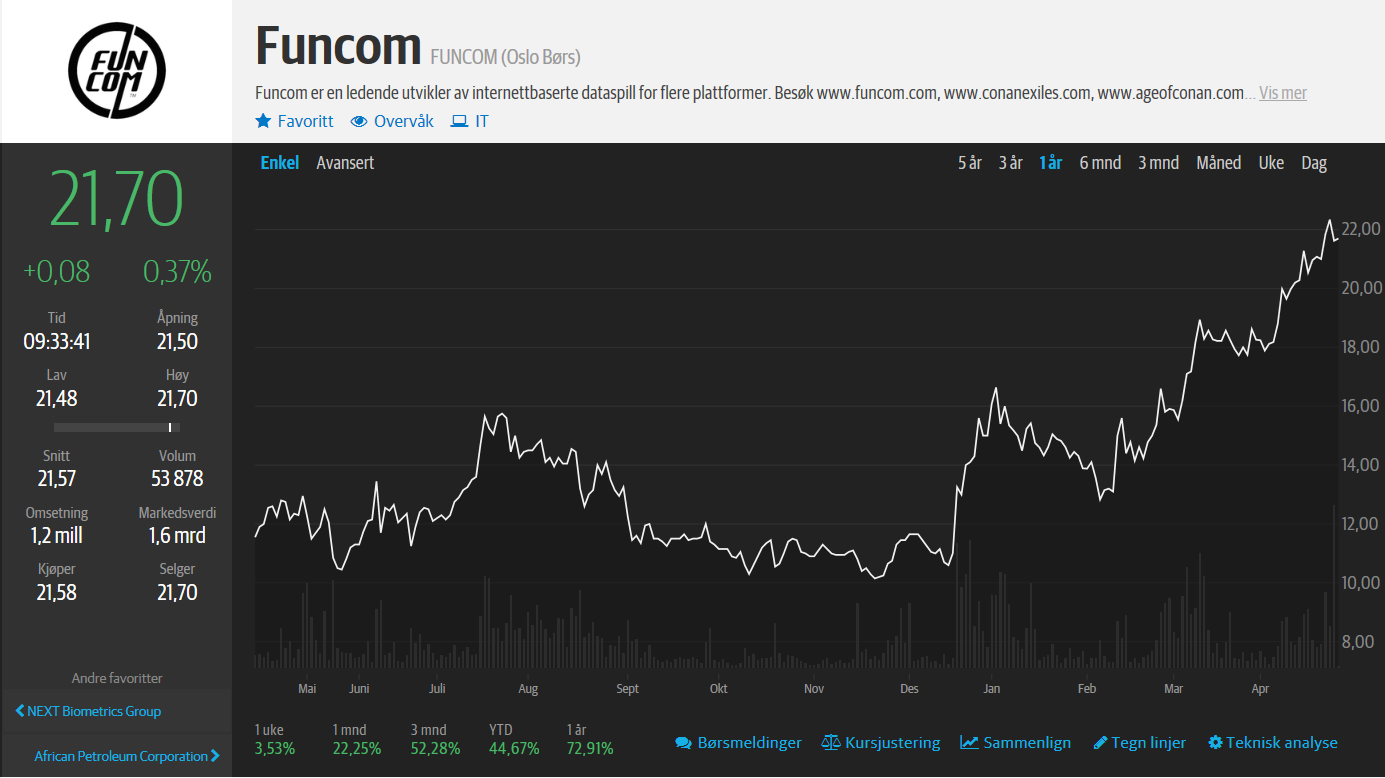Click the Børsmeldinger speech bubble icon
The image size is (1385, 778).
(684, 743)
